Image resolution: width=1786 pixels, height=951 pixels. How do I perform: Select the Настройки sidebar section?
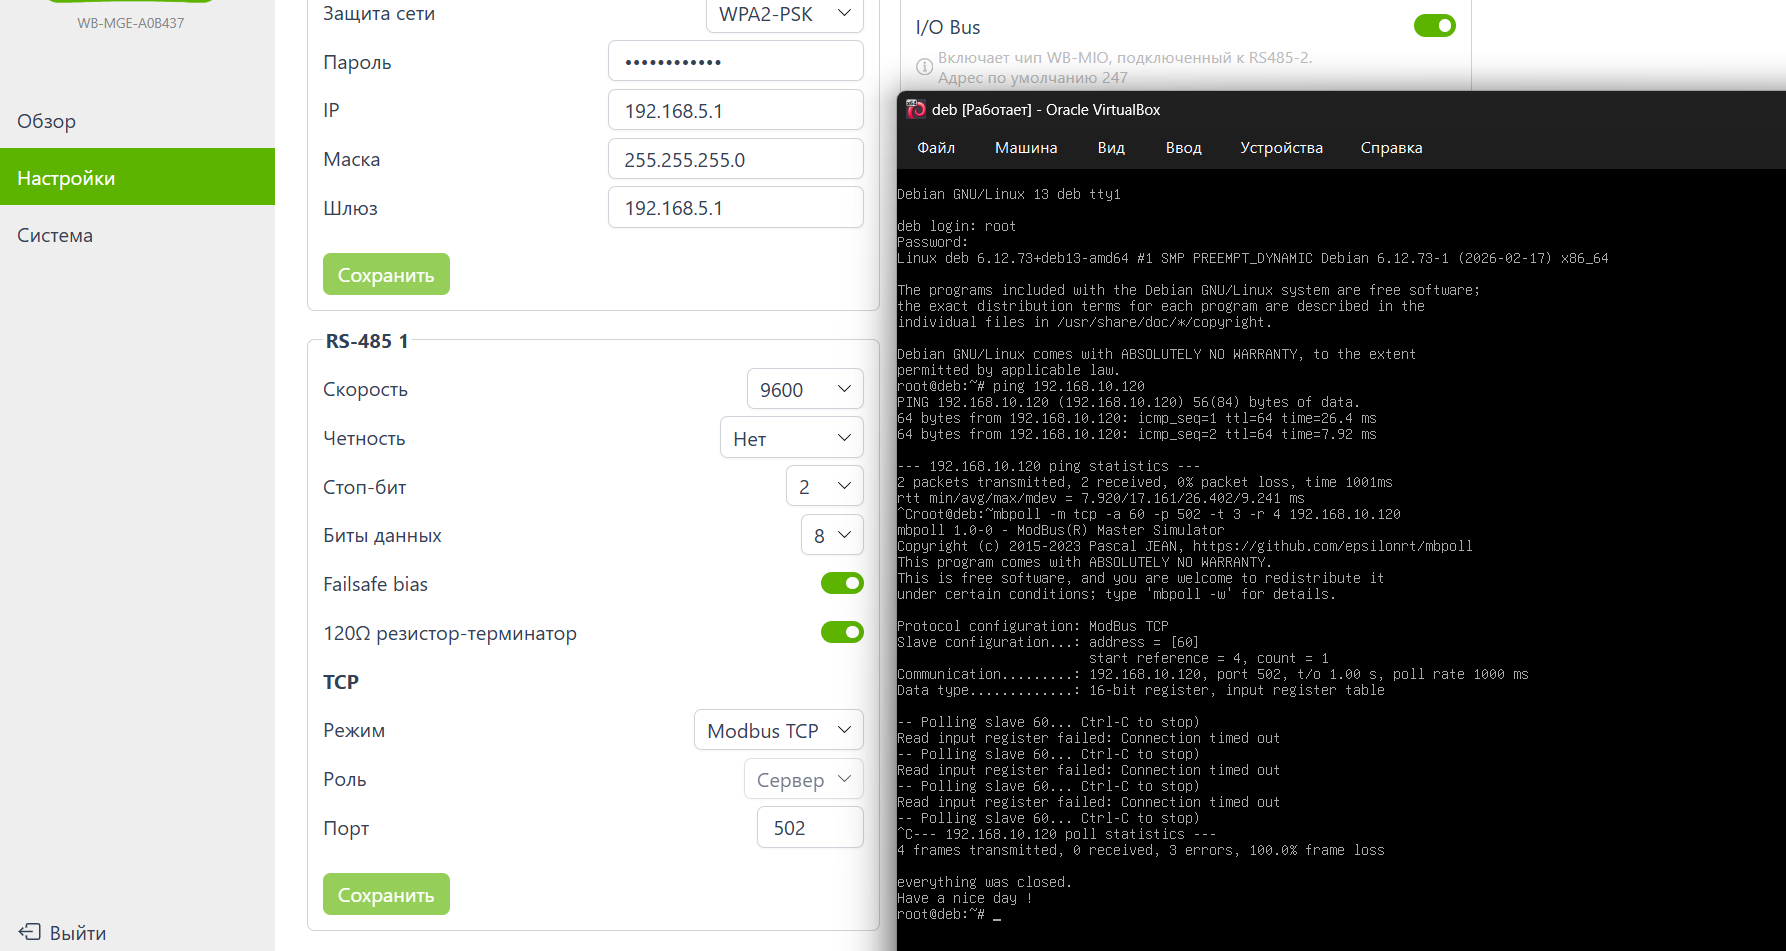pyautogui.click(x=137, y=177)
